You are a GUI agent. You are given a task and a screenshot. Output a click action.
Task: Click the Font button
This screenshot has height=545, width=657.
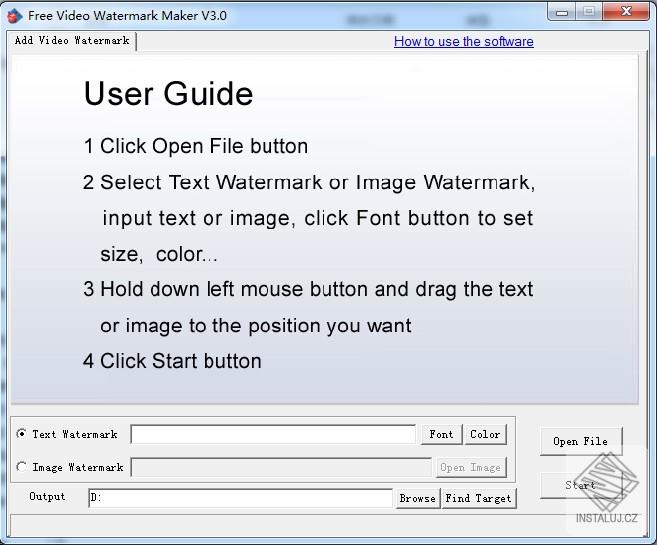point(441,434)
